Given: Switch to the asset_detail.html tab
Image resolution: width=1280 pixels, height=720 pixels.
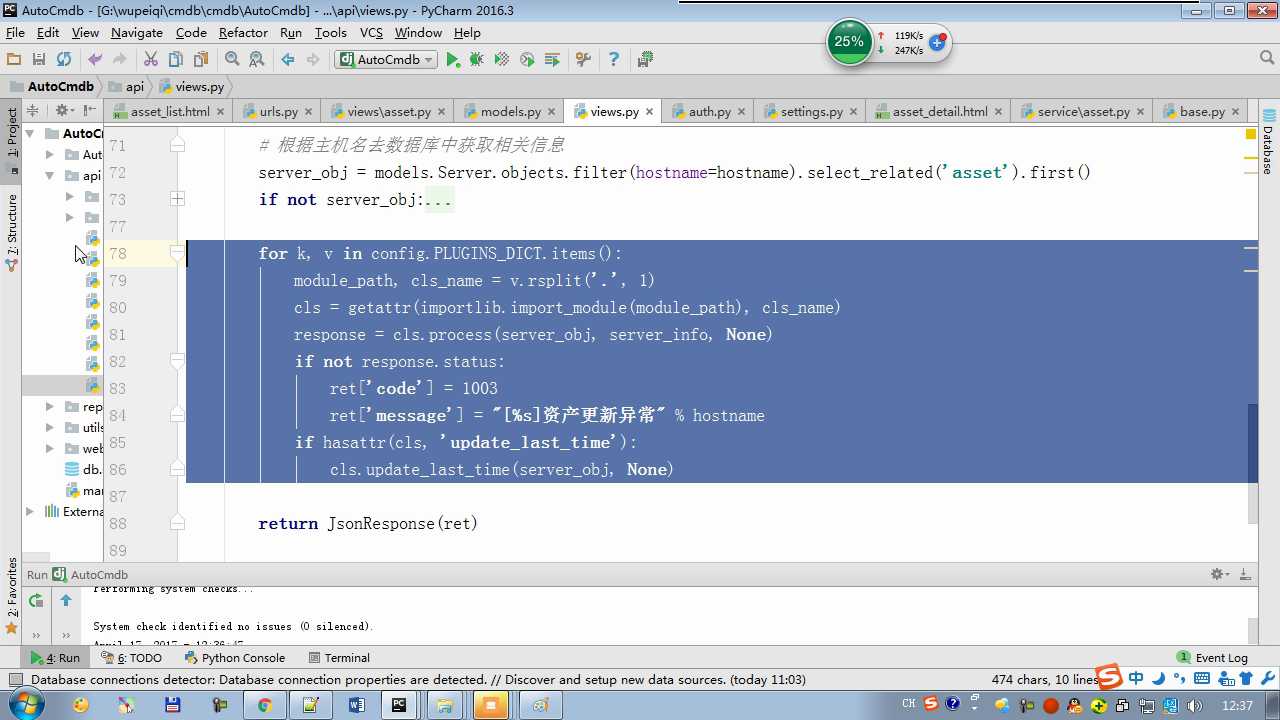Looking at the screenshot, I should (x=940, y=112).
